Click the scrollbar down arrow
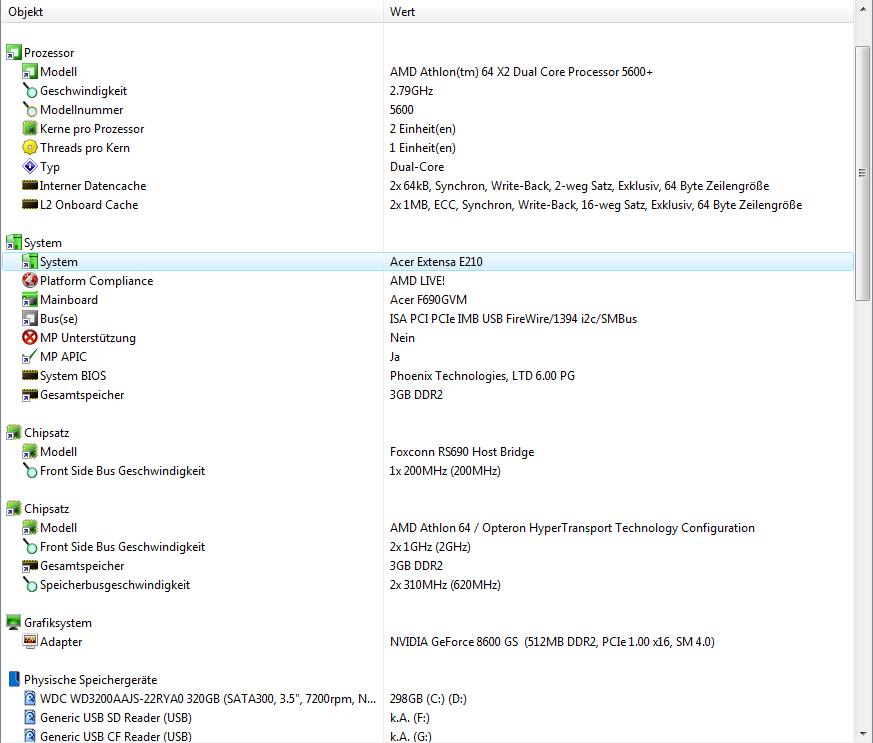Viewport: 873px width, 743px height. tap(862, 734)
